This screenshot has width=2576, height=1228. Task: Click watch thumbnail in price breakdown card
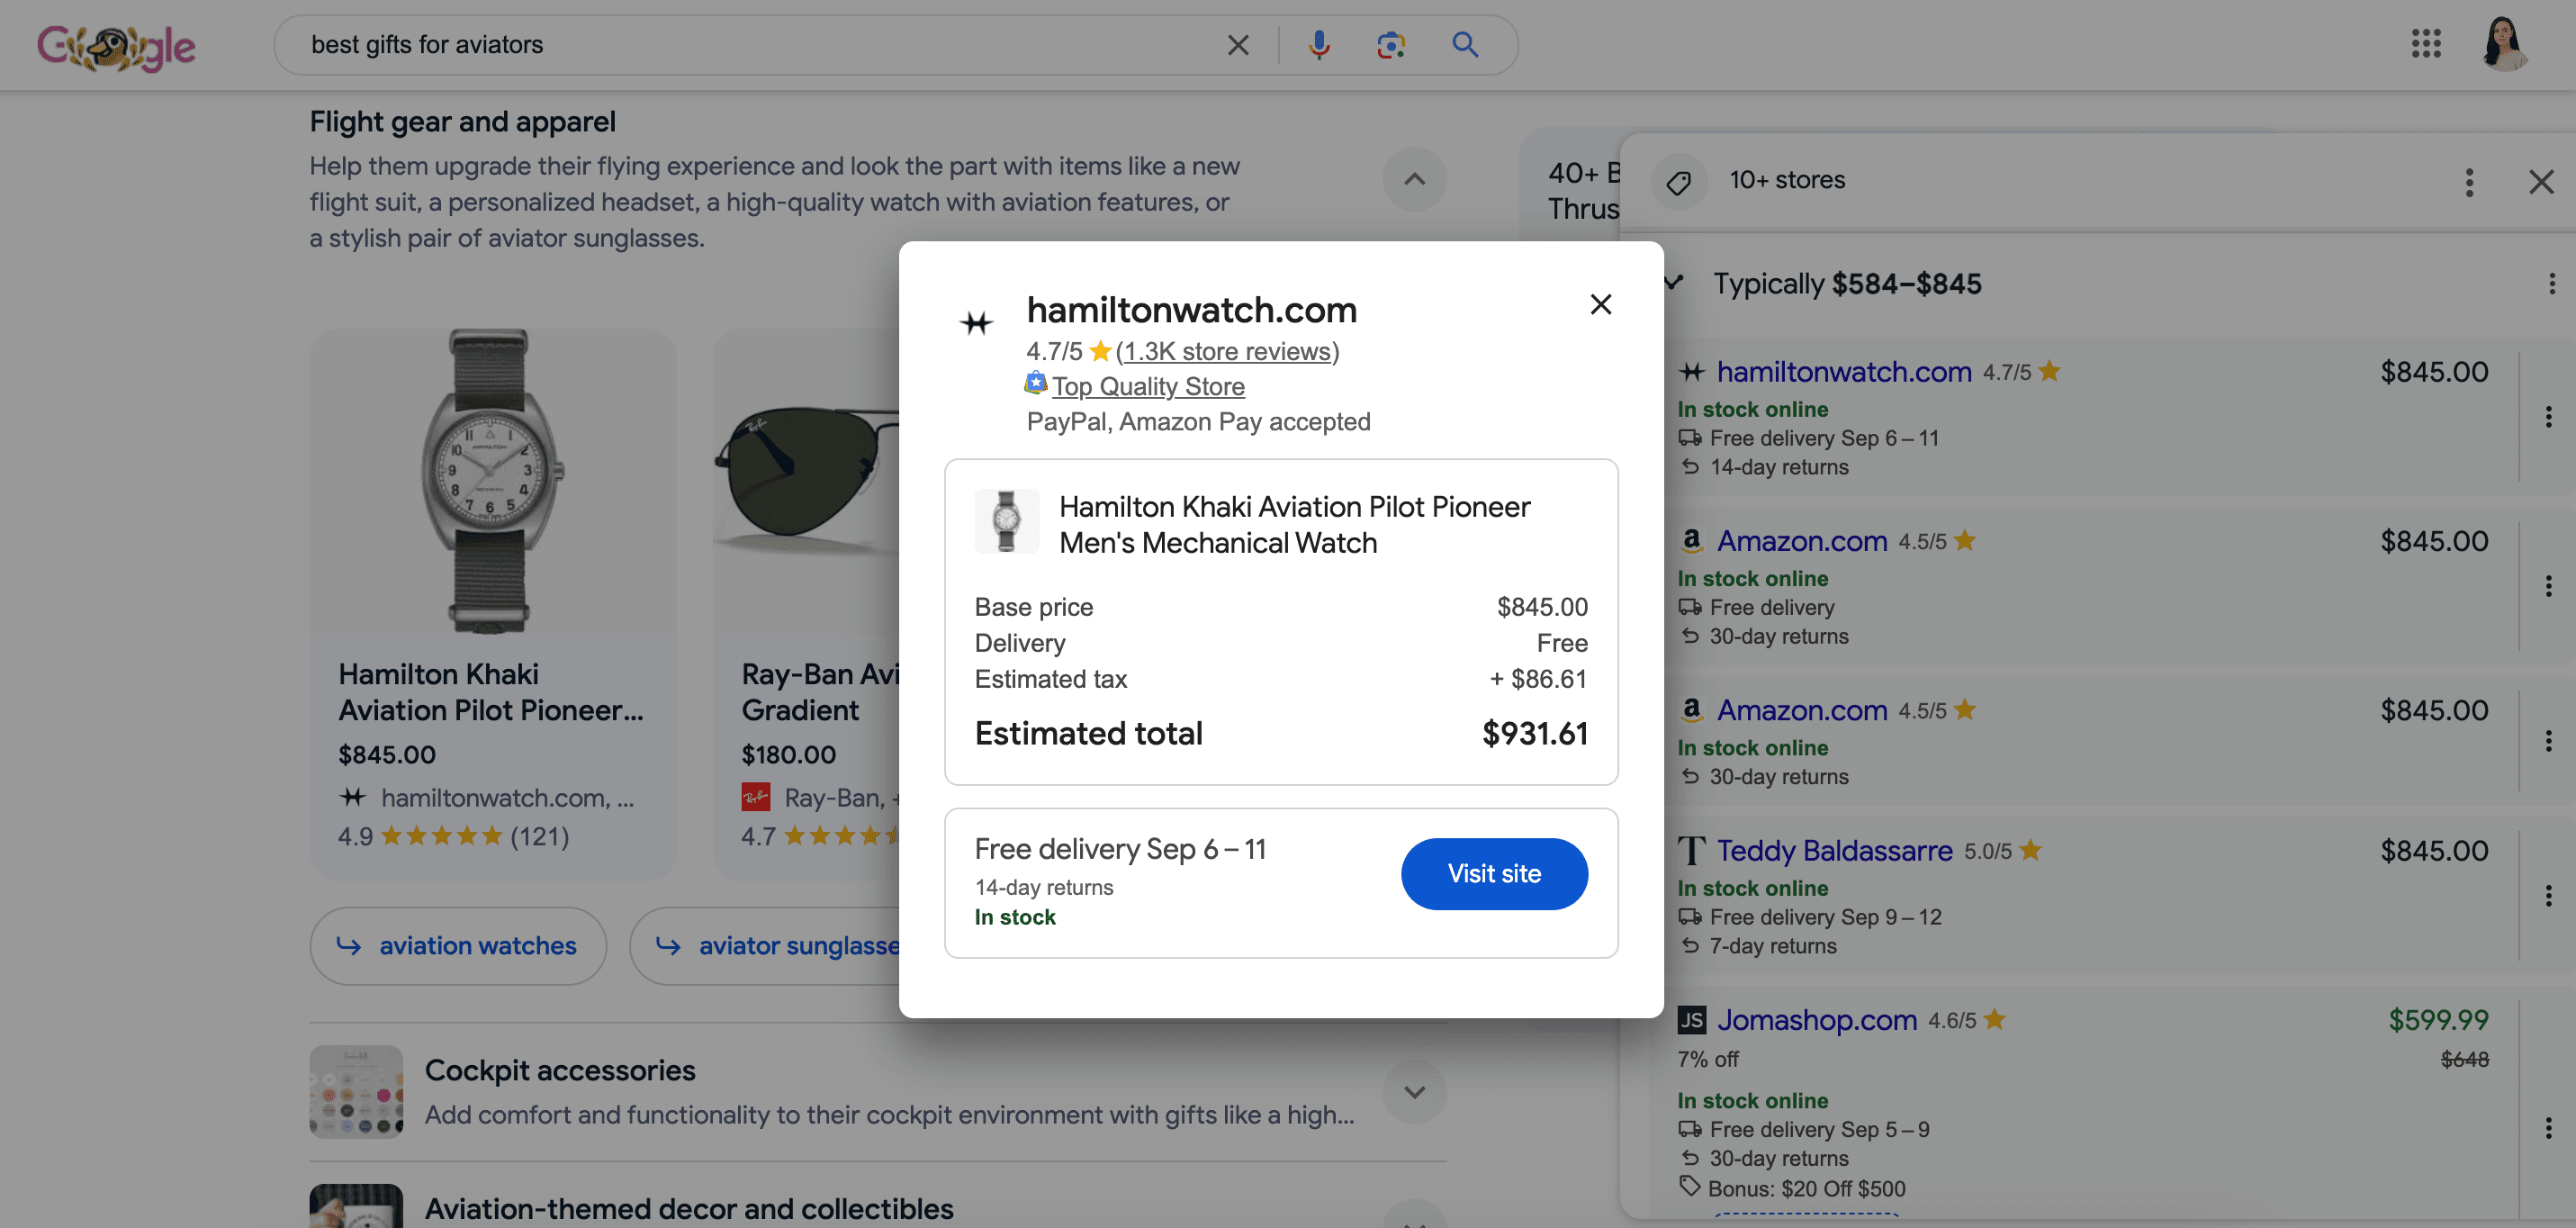1006,521
